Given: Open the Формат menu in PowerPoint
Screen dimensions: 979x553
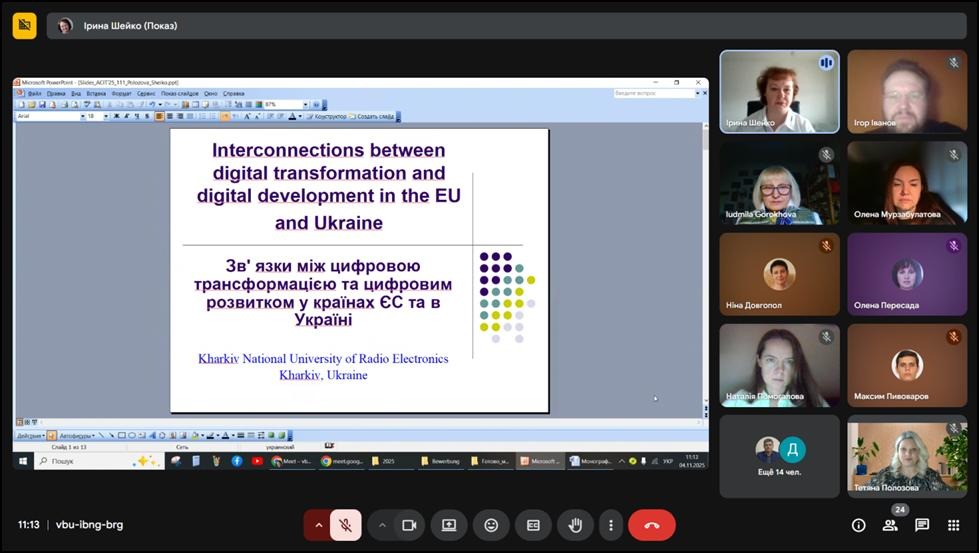Looking at the screenshot, I should (120, 93).
